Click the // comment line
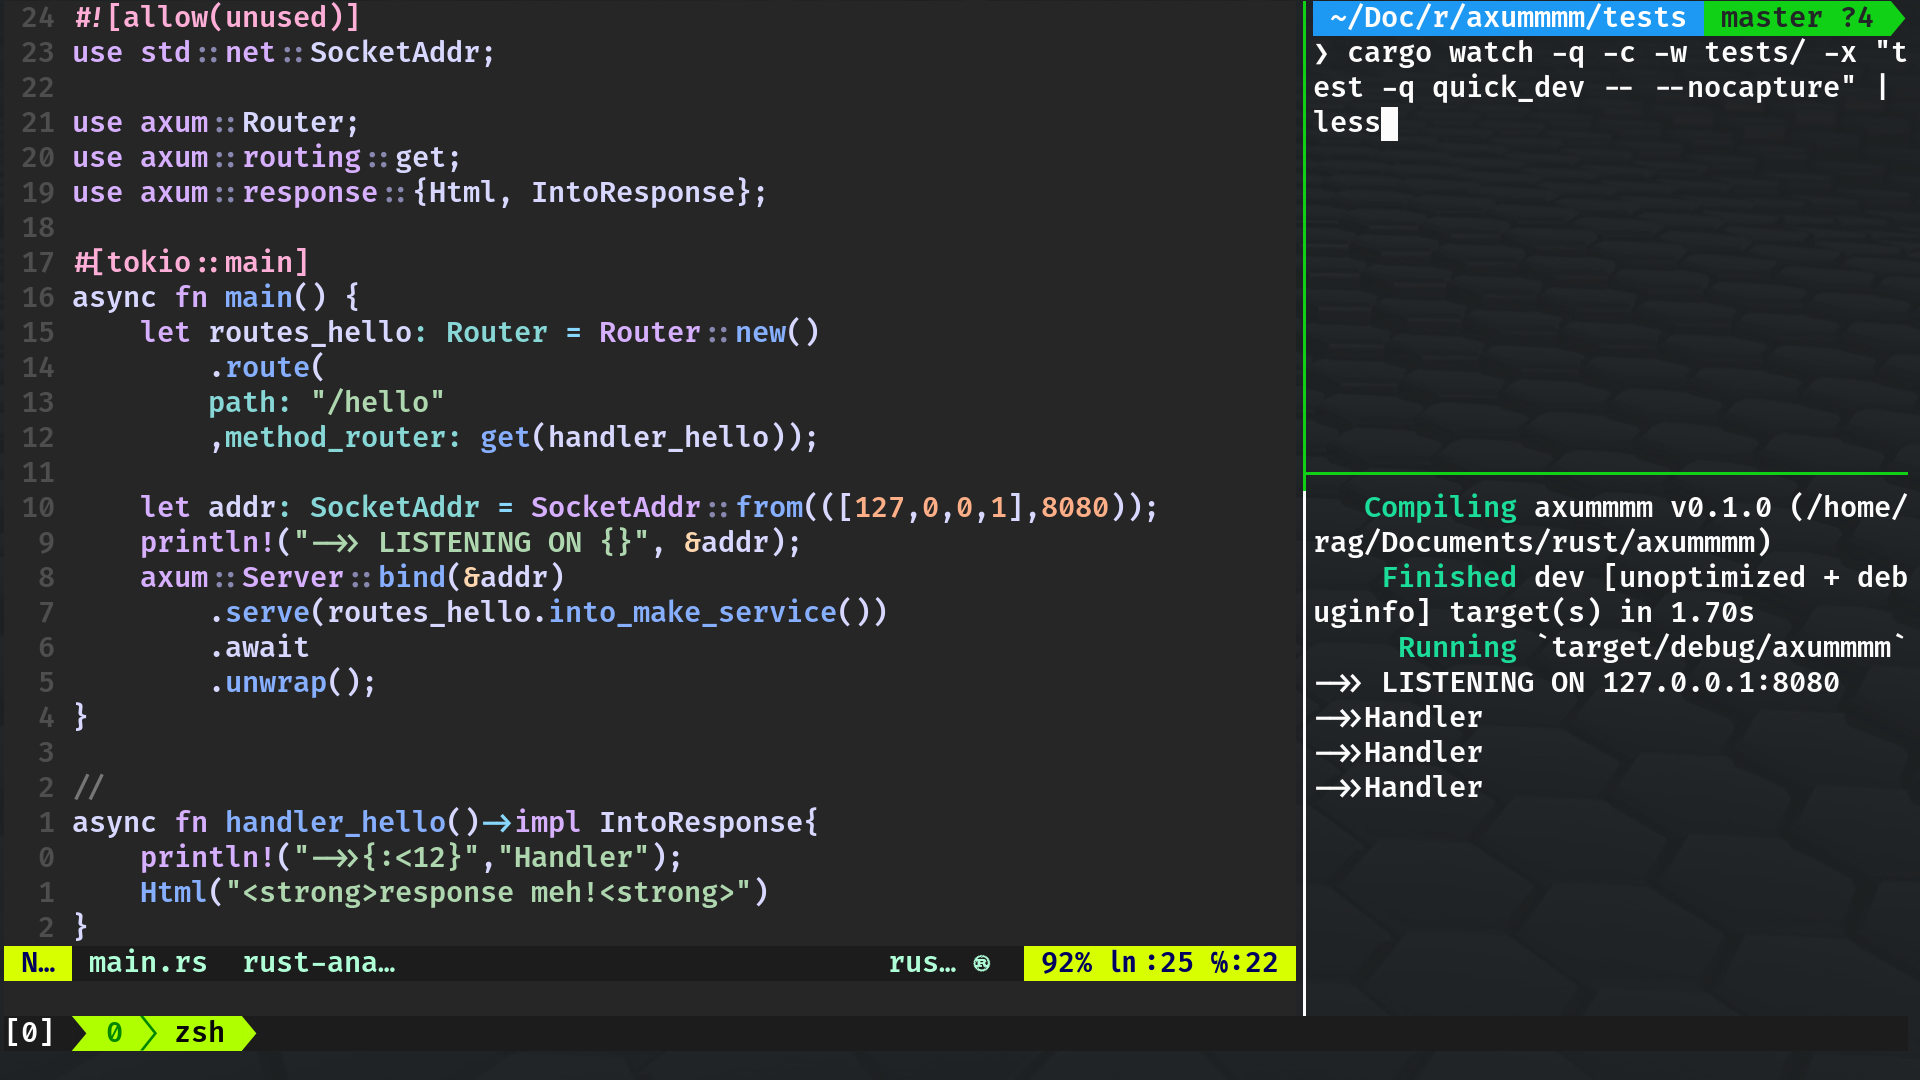 (89, 788)
